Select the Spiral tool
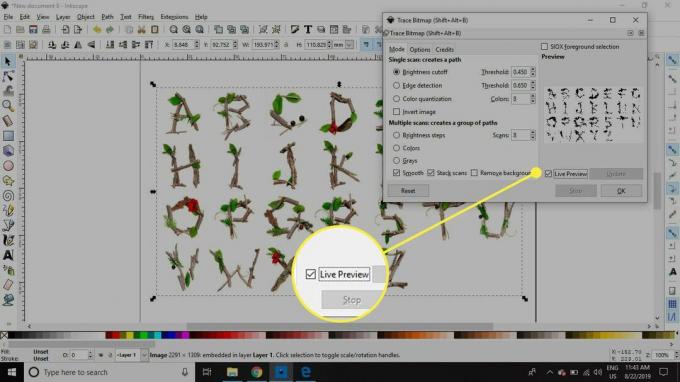This screenshot has width=680, height=382. pyautogui.click(x=8, y=196)
